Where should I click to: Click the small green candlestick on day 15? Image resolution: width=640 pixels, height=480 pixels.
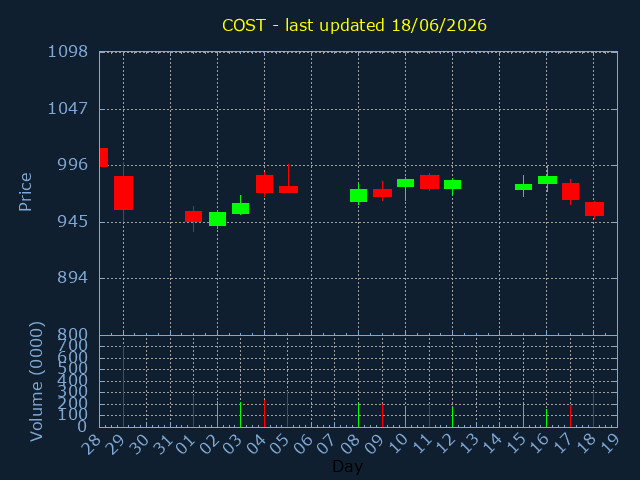pos(523,187)
